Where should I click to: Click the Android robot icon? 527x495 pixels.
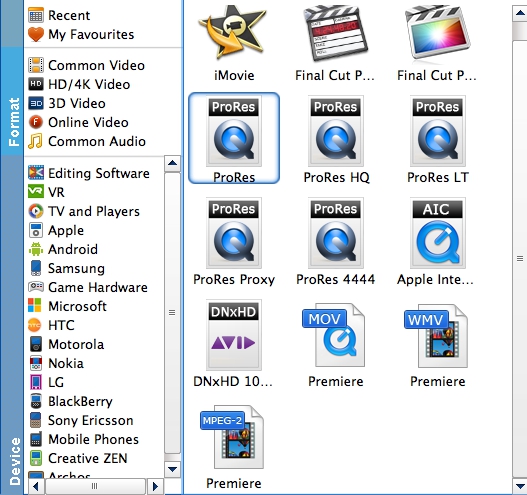click(36, 249)
